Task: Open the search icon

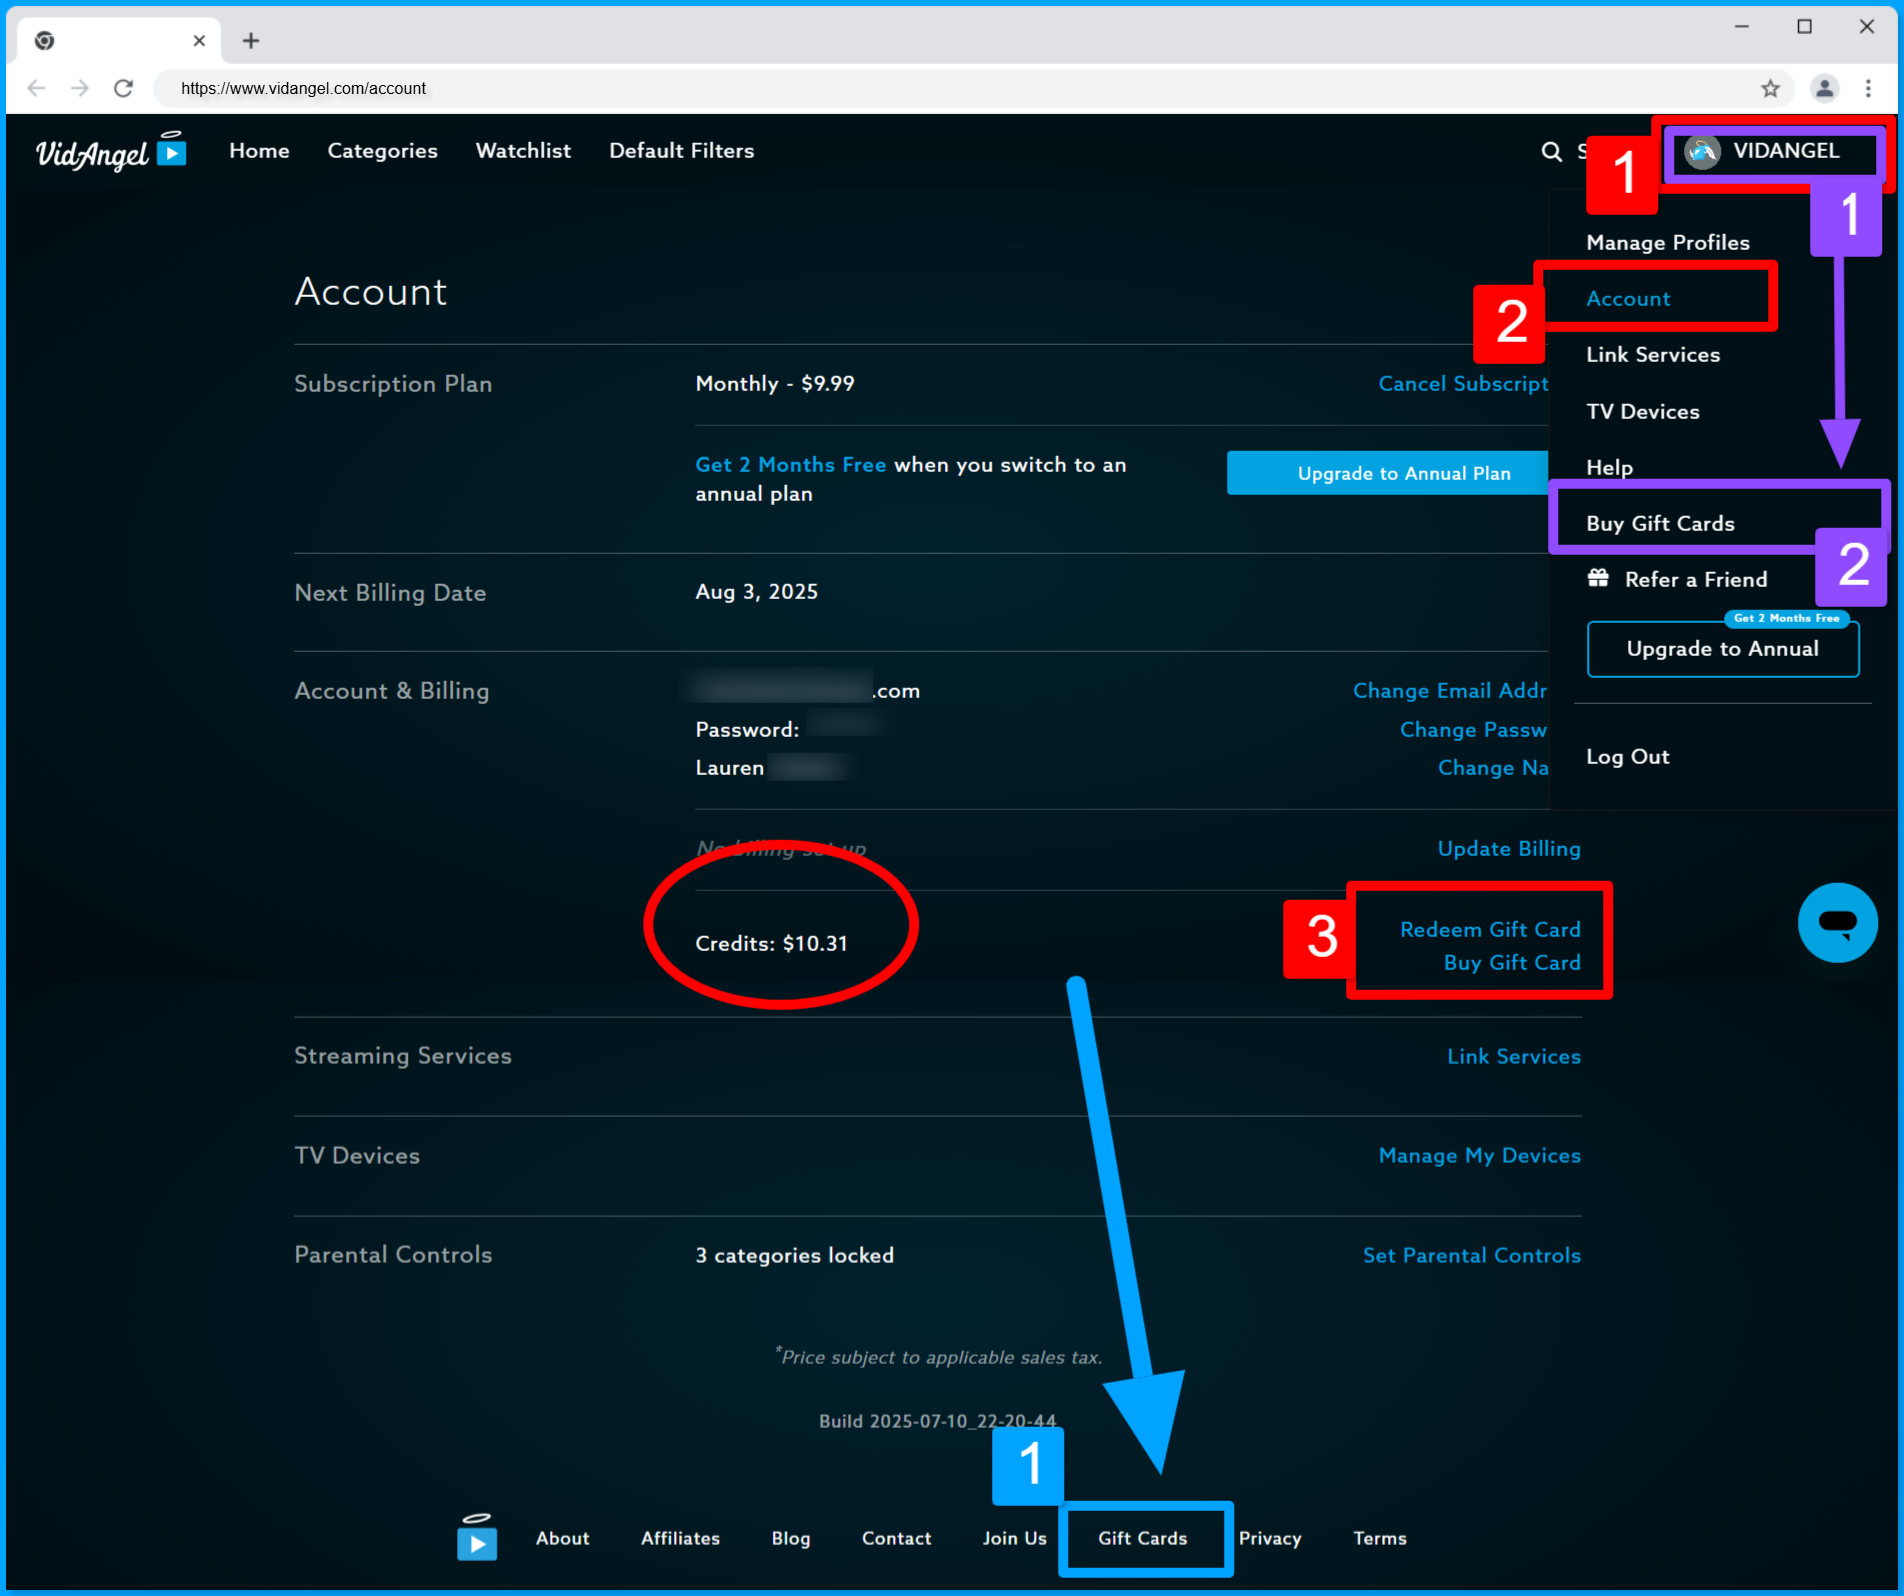Action: coord(1551,152)
